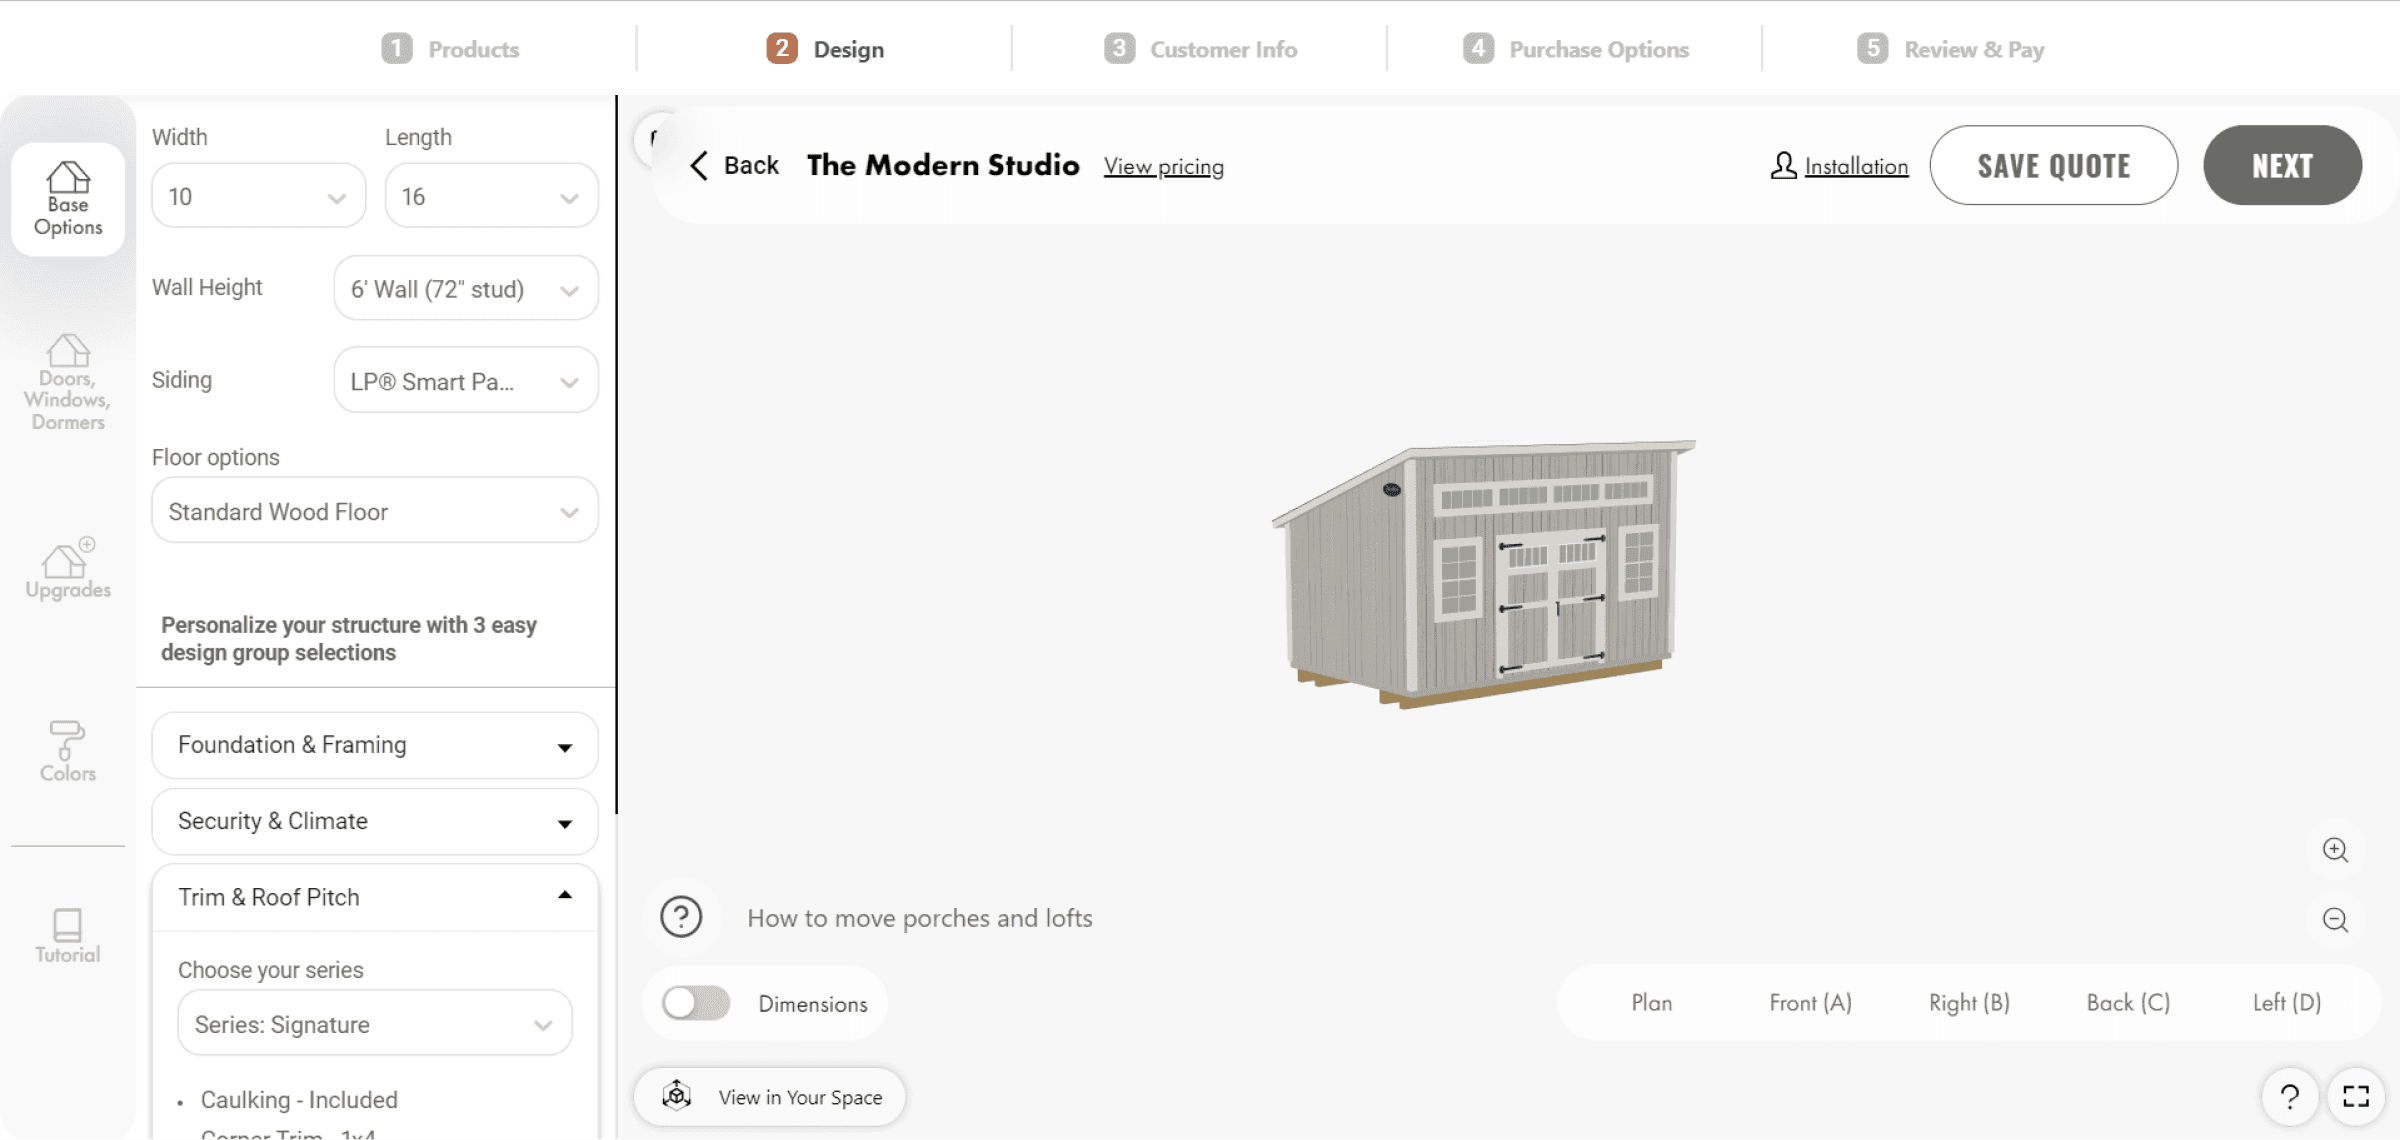Toggle the Dimensions switch on
Image resolution: width=2400 pixels, height=1140 pixels.
point(696,1004)
